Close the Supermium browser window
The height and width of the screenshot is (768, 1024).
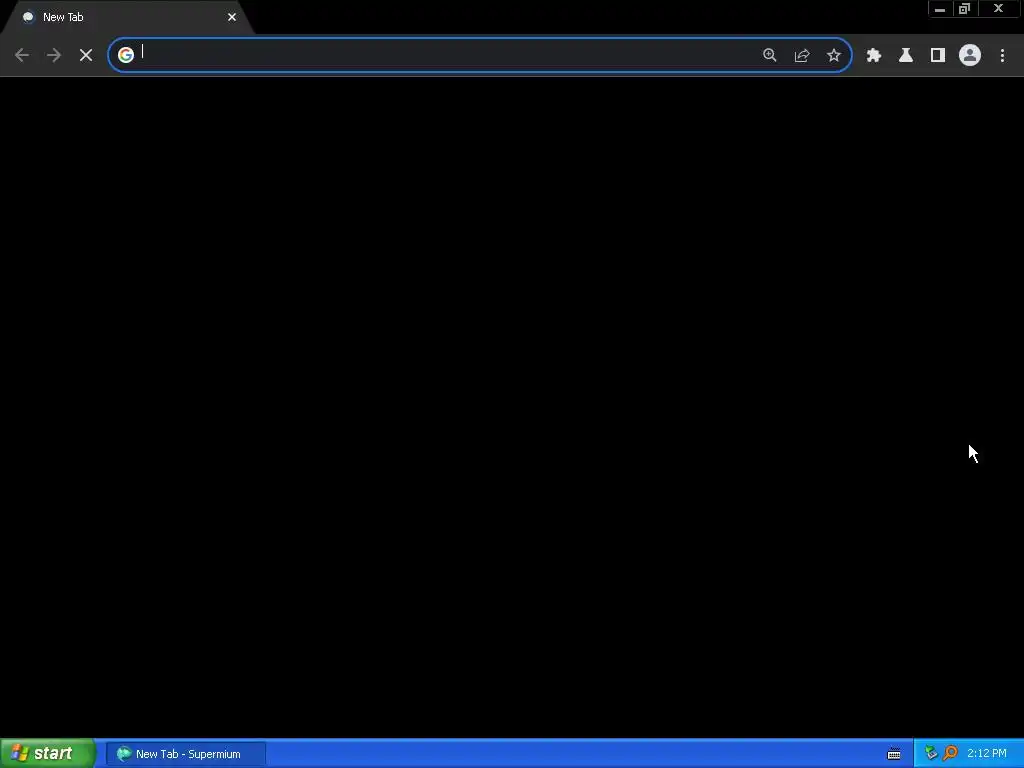coord(999,9)
